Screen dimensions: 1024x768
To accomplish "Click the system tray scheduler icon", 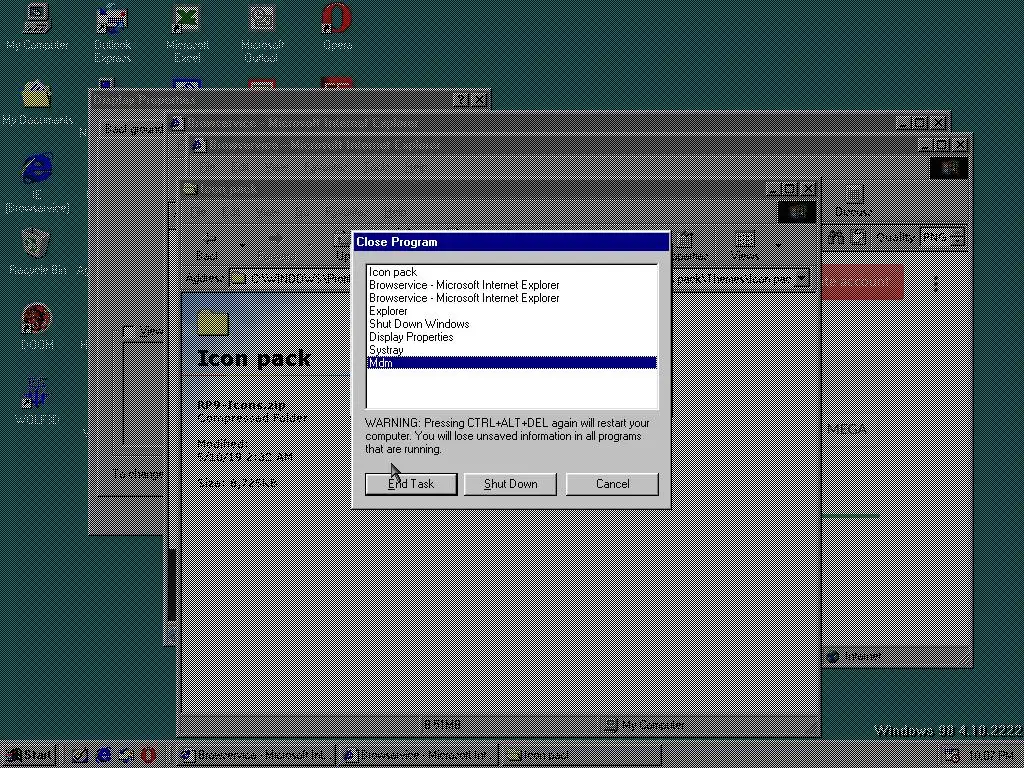I will click(951, 756).
